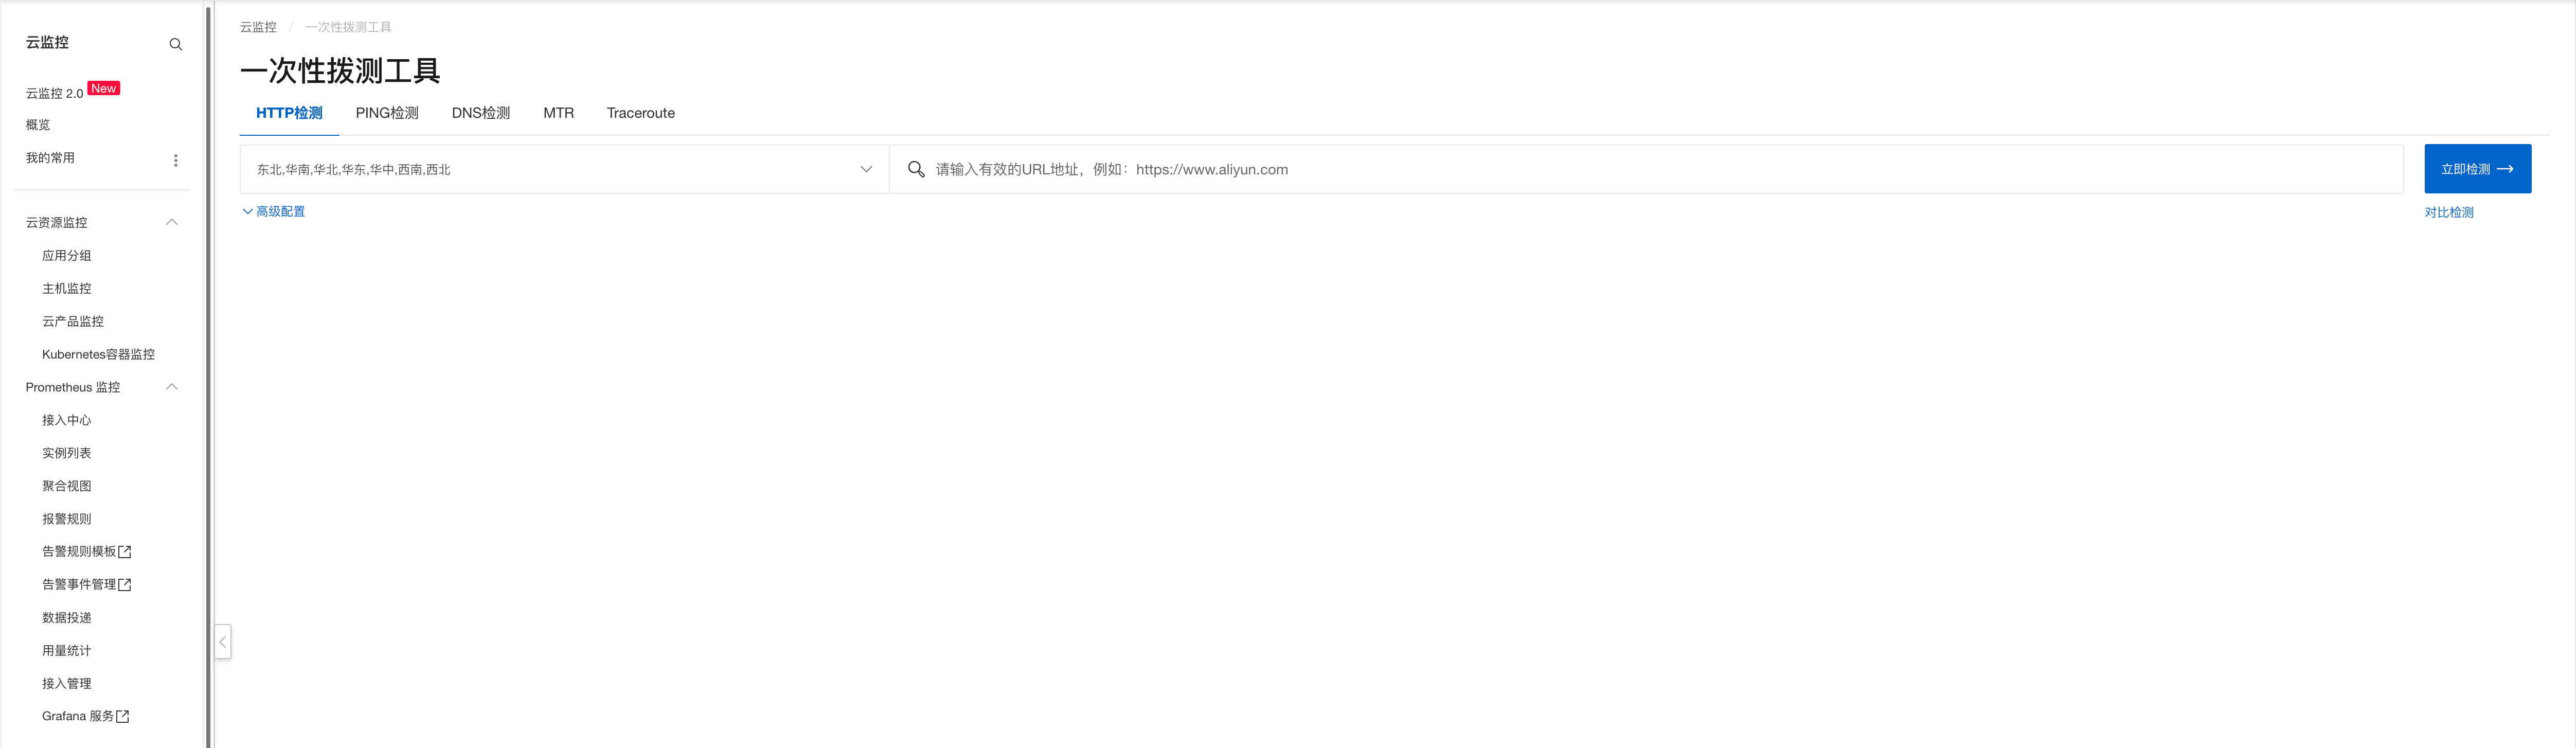Viewport: 2576px width, 748px height.
Task: Click 云监控 in the breadcrumb
Action: 258,27
